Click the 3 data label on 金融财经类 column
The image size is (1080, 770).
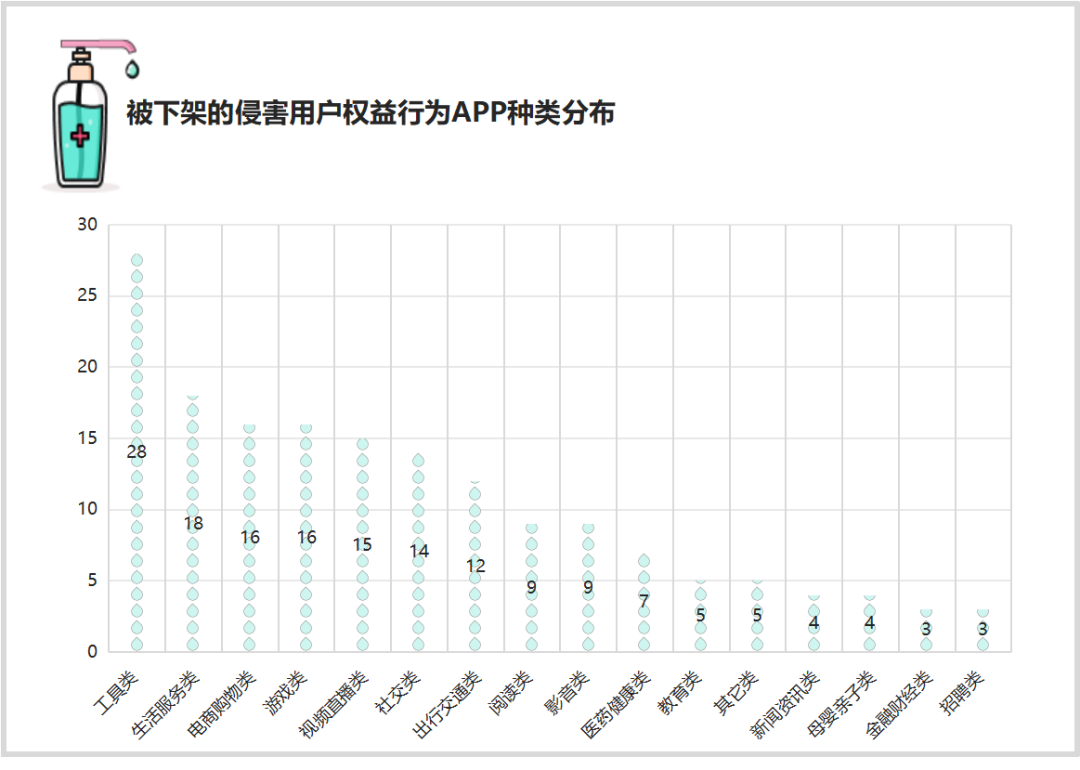[x=926, y=629]
